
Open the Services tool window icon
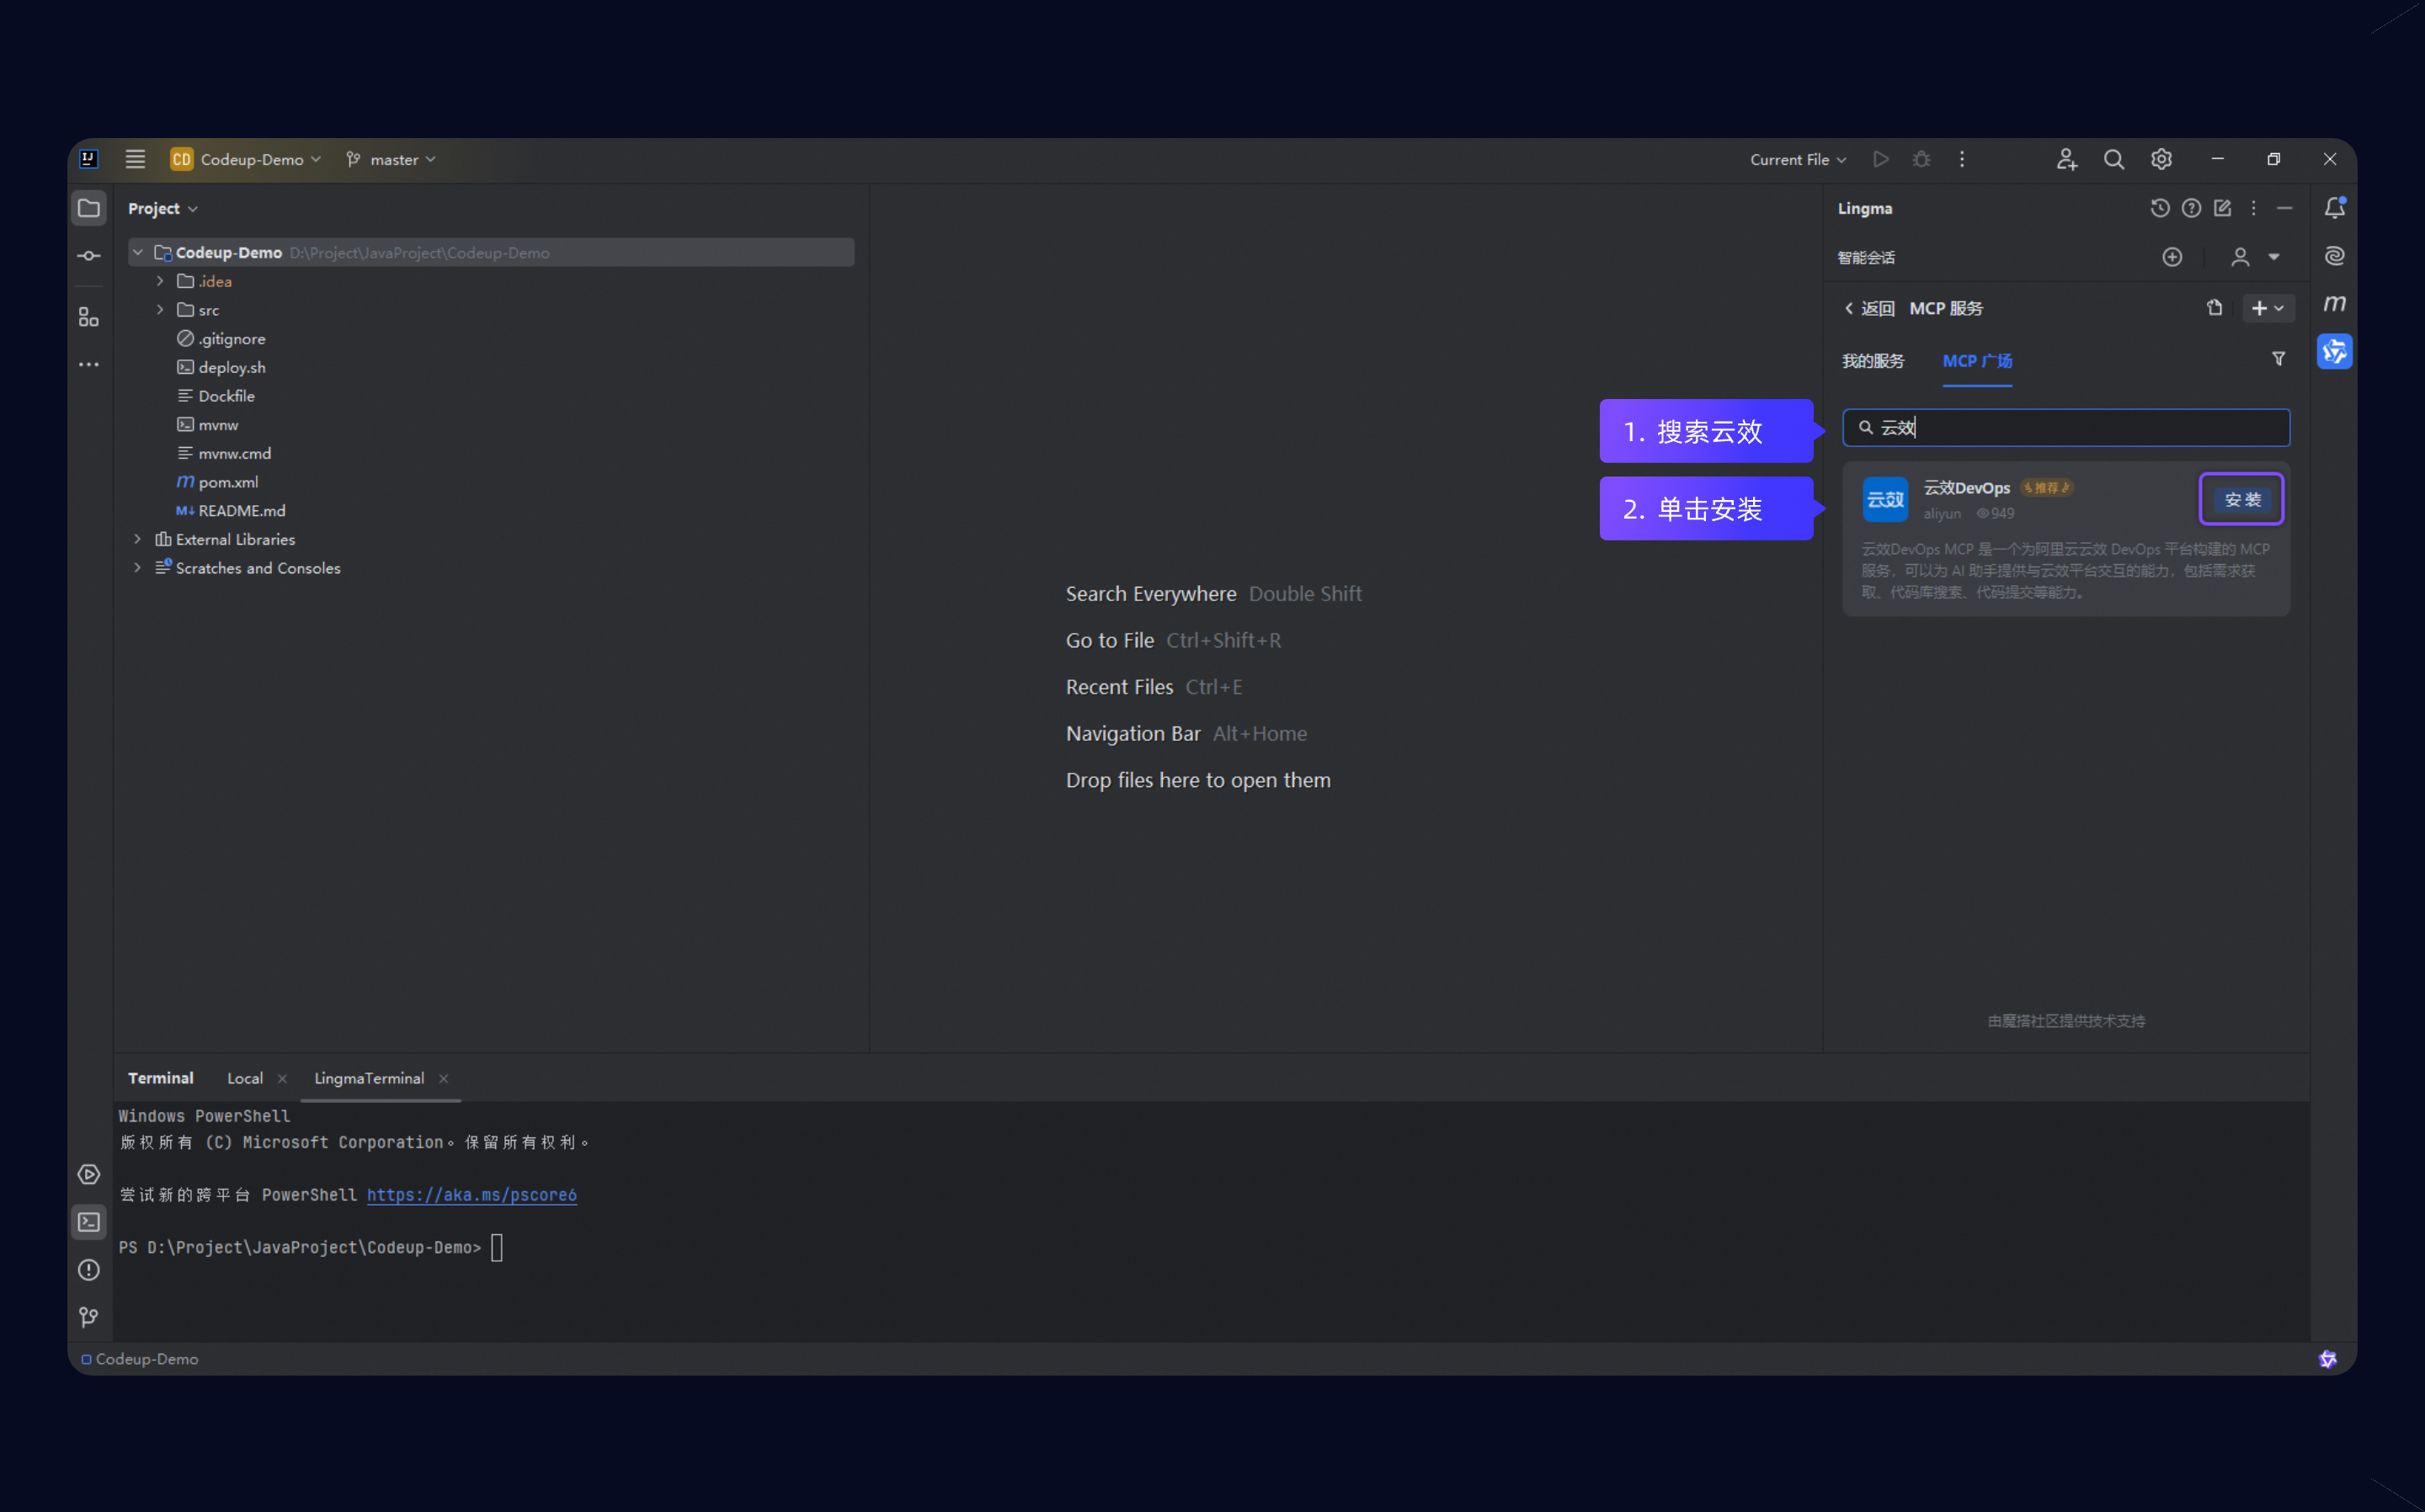(x=89, y=1174)
